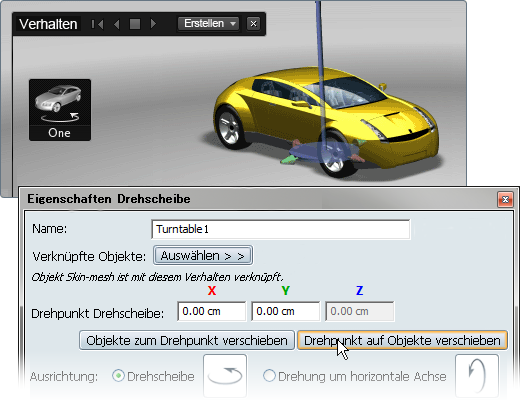Click Objekte zum Drehpunkt verschieben

187,340
